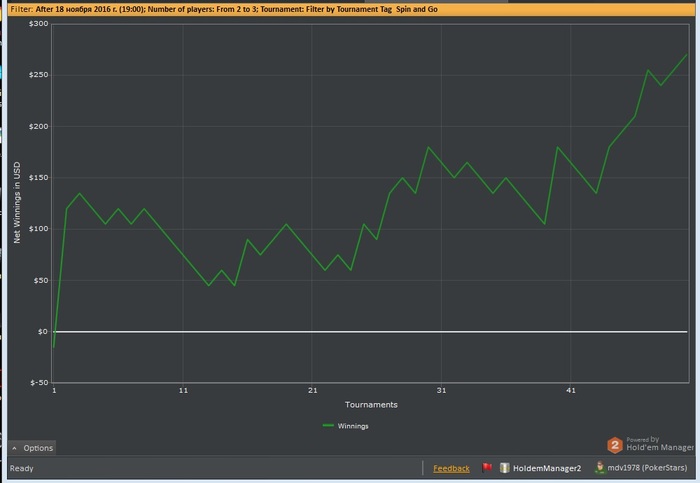Click the red flag icon in status bar
Screen dimensions: 700x483
click(x=487, y=468)
